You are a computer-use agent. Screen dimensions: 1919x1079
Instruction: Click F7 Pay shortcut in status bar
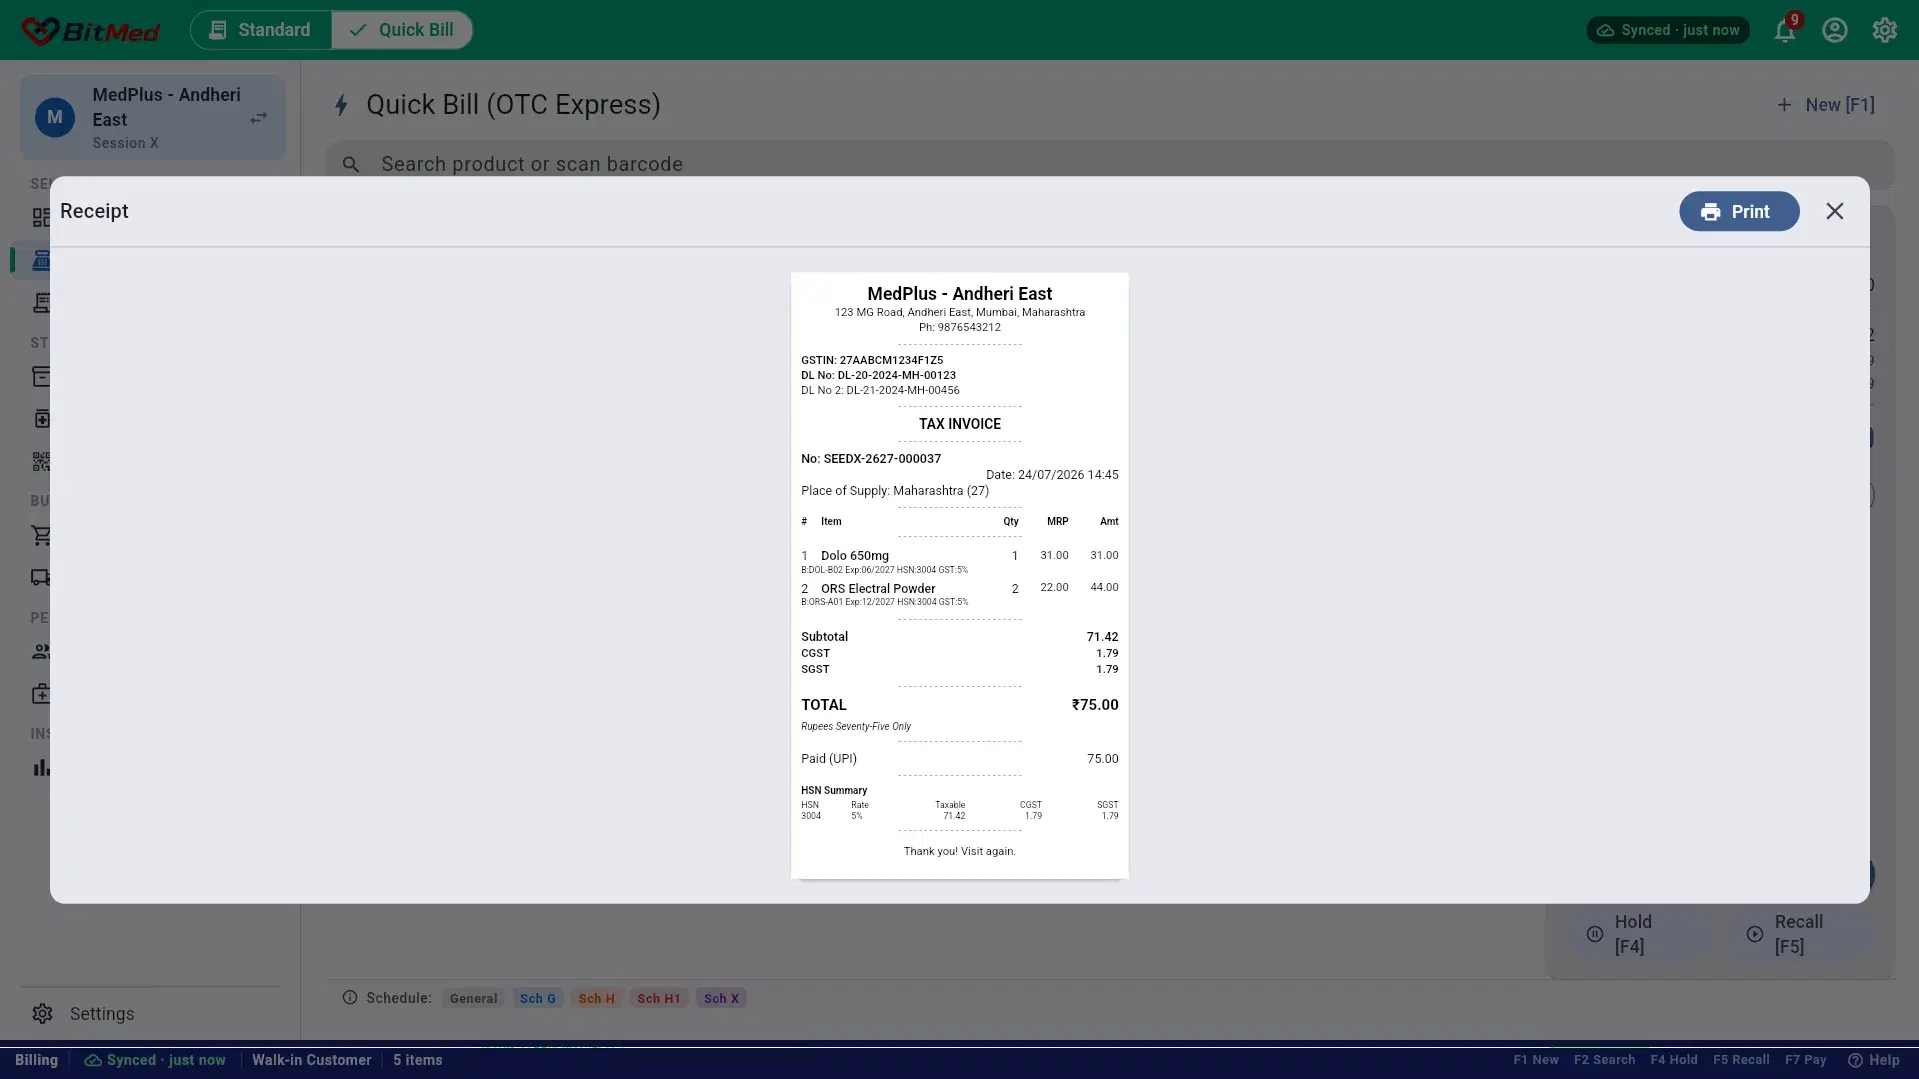(x=1806, y=1060)
